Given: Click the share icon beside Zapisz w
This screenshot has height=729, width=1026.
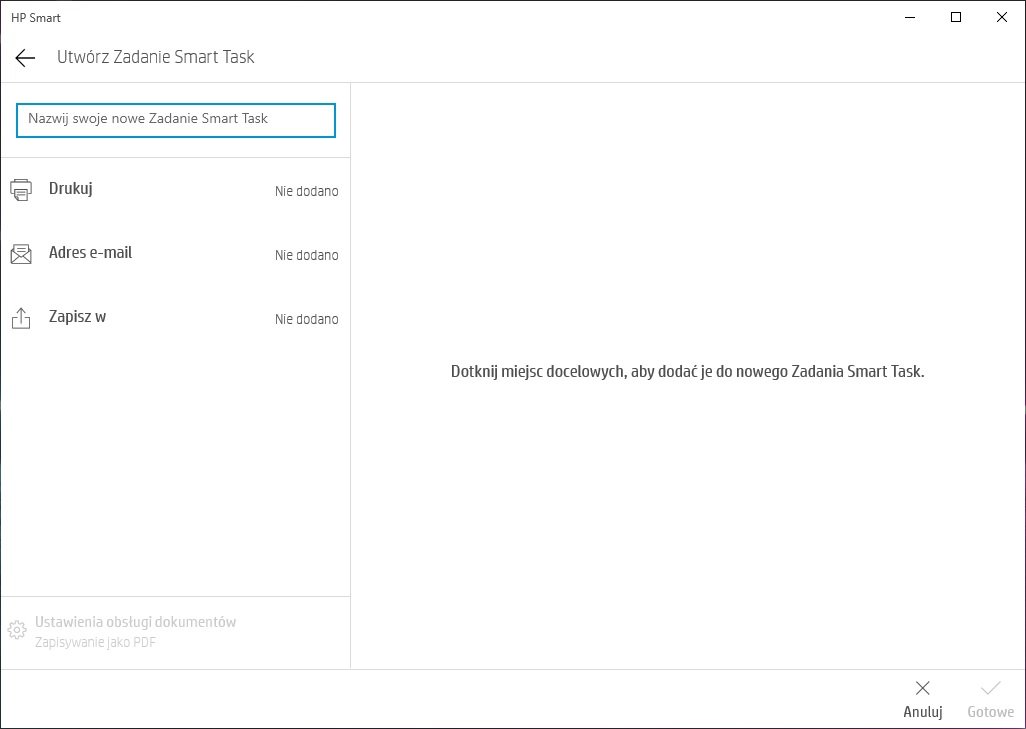Looking at the screenshot, I should tap(21, 318).
